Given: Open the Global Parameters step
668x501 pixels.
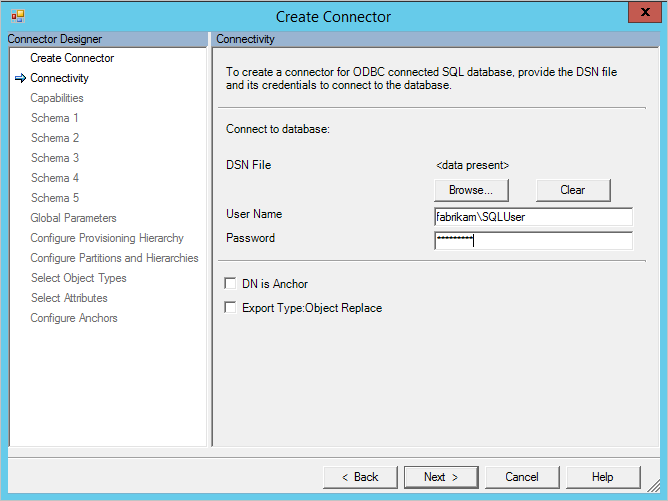Looking at the screenshot, I should pos(73,218).
